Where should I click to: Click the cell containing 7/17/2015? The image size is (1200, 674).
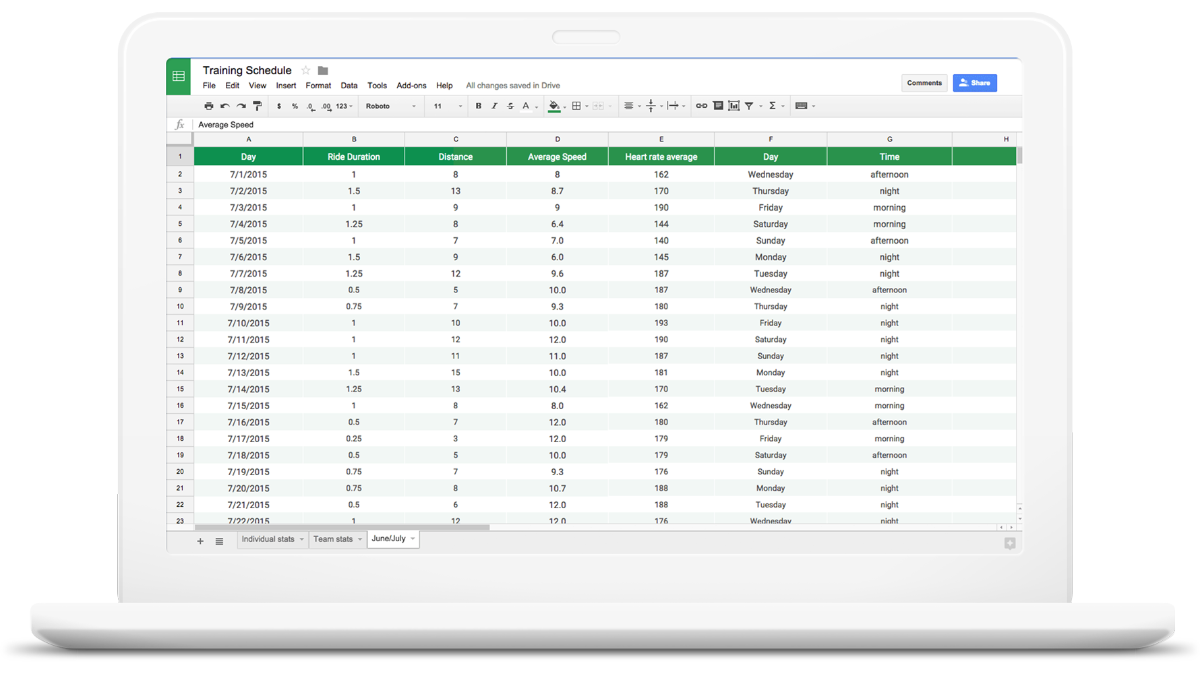point(248,438)
